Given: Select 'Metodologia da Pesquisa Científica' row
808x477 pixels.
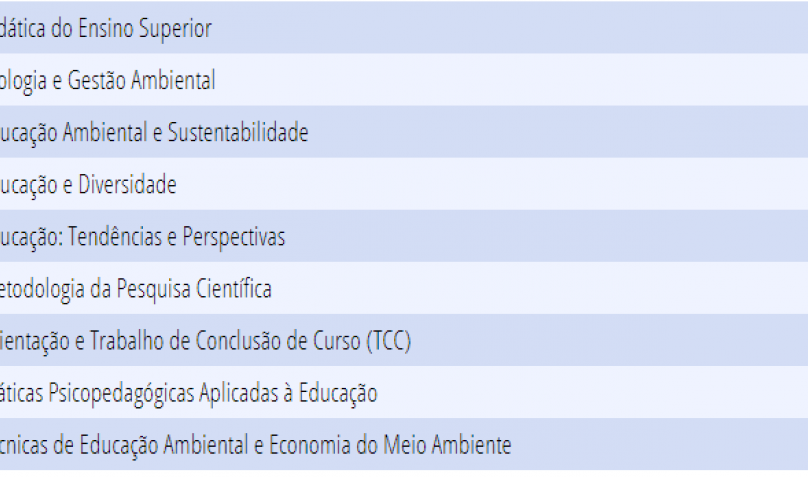Looking at the screenshot, I should [404, 288].
